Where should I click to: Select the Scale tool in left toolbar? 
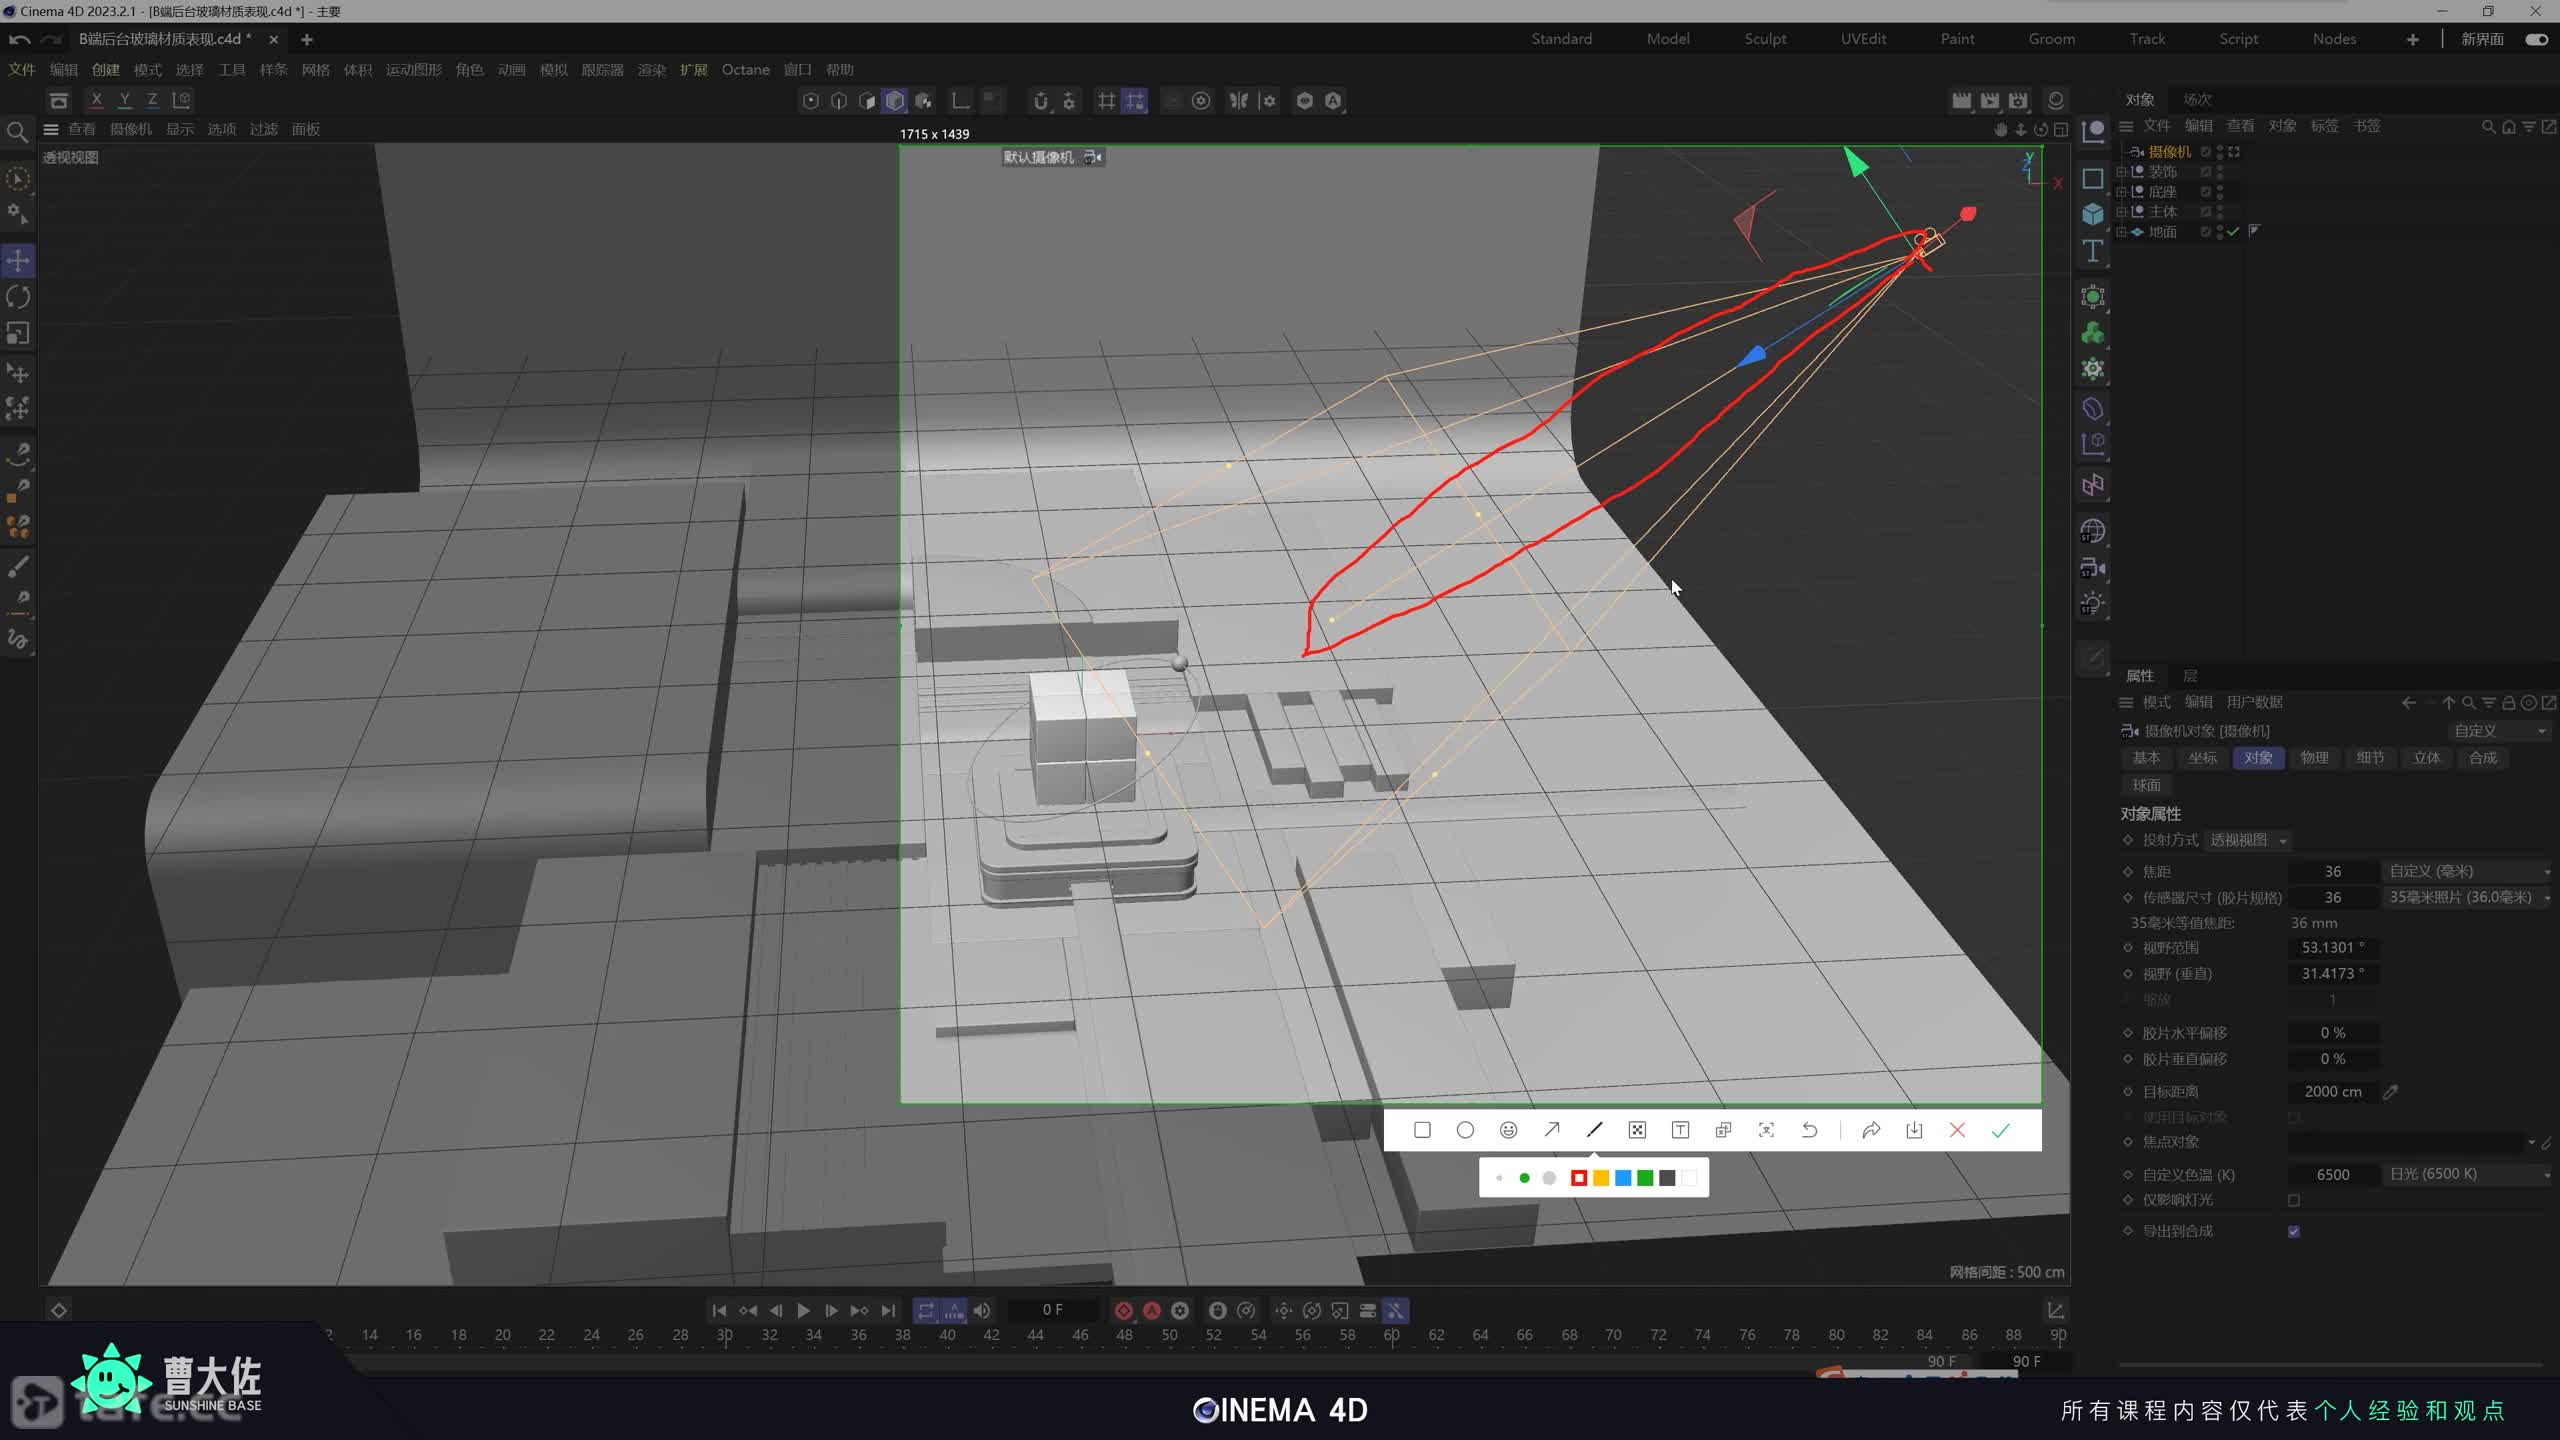point(18,333)
